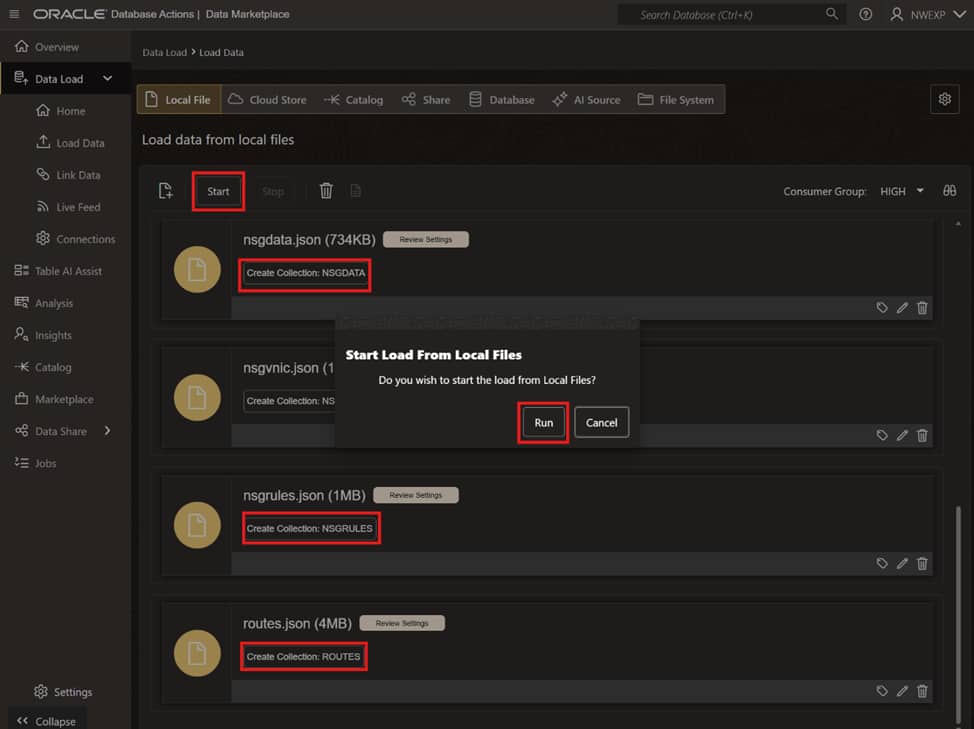This screenshot has height=729, width=974.
Task: Click Create Collection: NSGRULES label
Action: pos(309,529)
